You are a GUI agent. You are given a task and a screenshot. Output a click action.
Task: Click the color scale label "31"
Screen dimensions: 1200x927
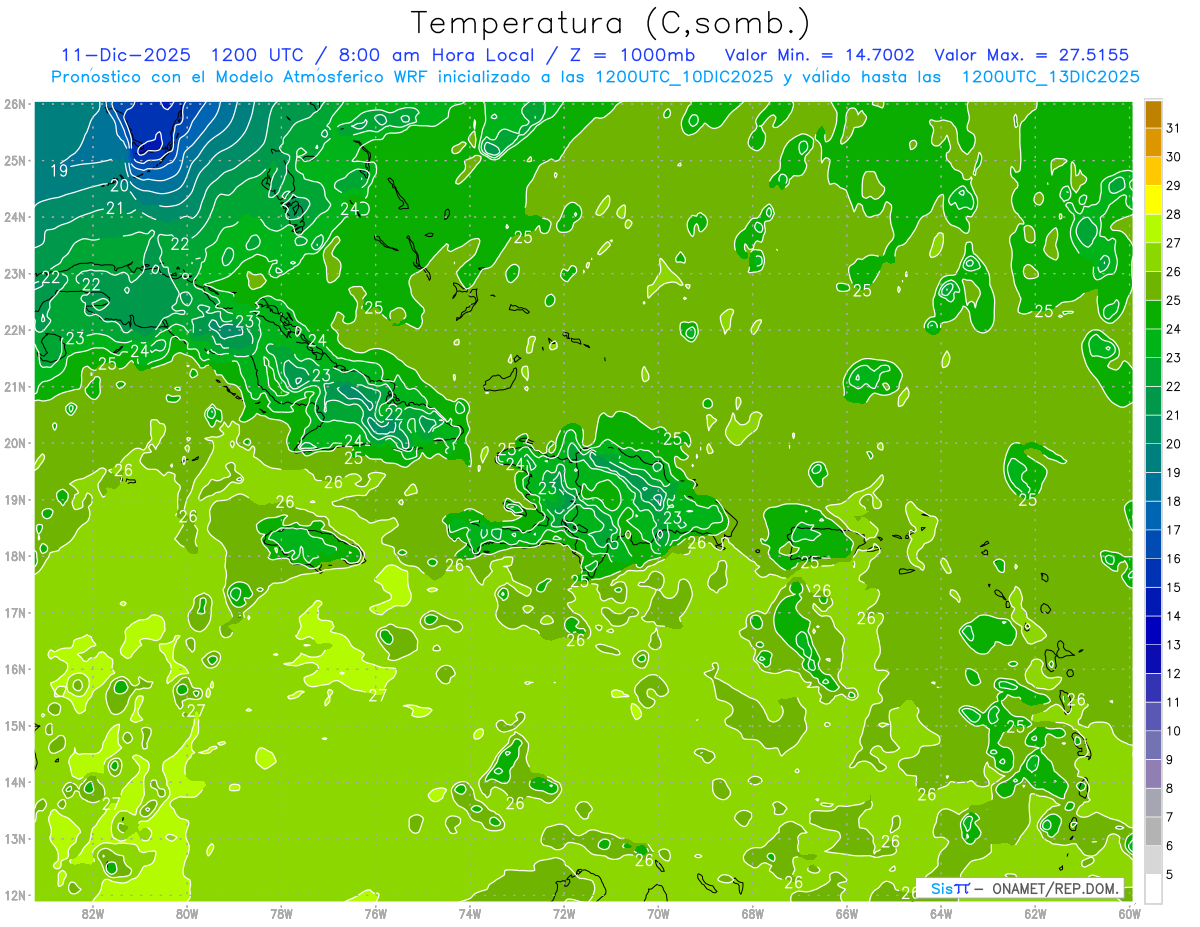1173,128
